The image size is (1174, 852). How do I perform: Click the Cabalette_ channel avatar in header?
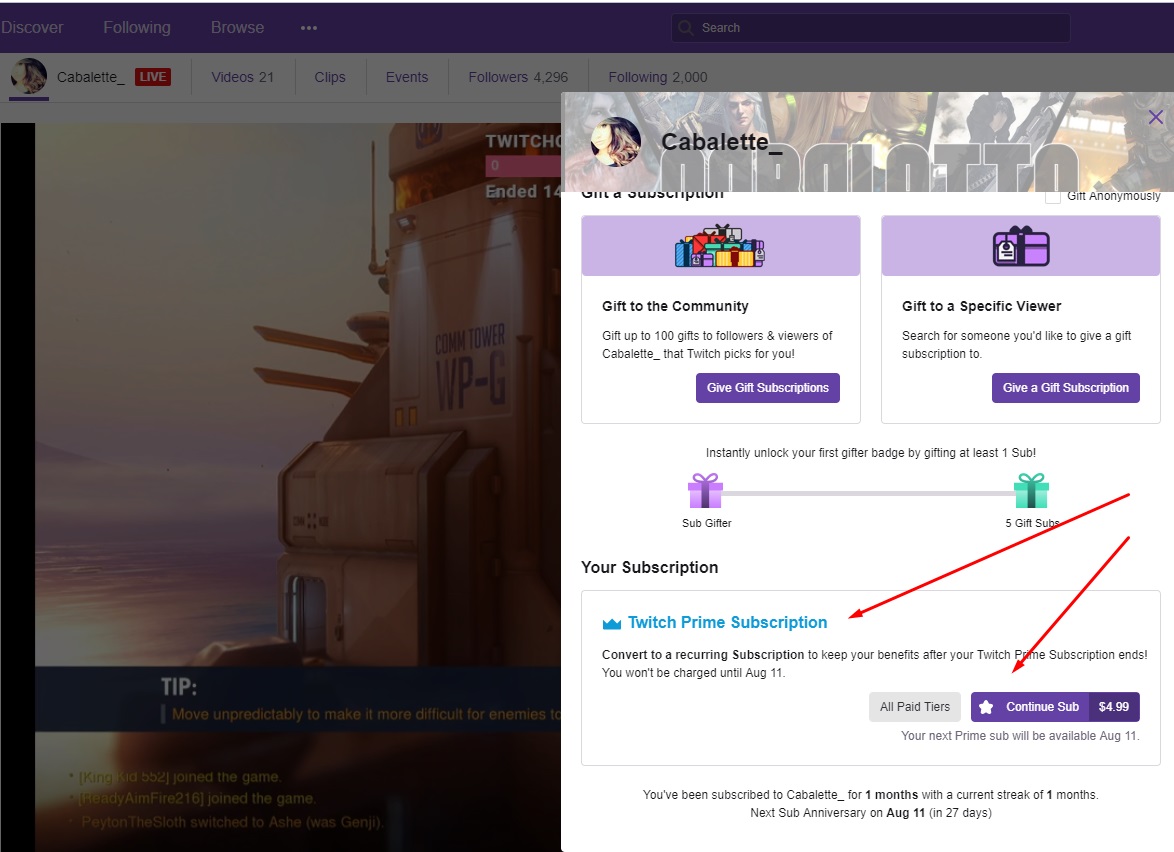[29, 77]
